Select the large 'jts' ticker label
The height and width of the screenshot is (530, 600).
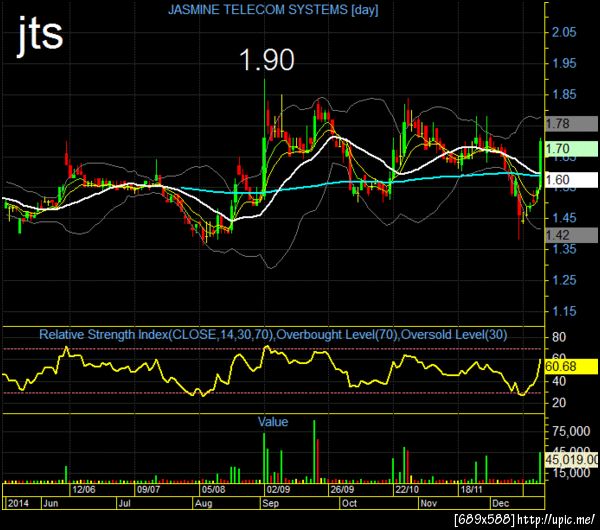pyautogui.click(x=40, y=35)
